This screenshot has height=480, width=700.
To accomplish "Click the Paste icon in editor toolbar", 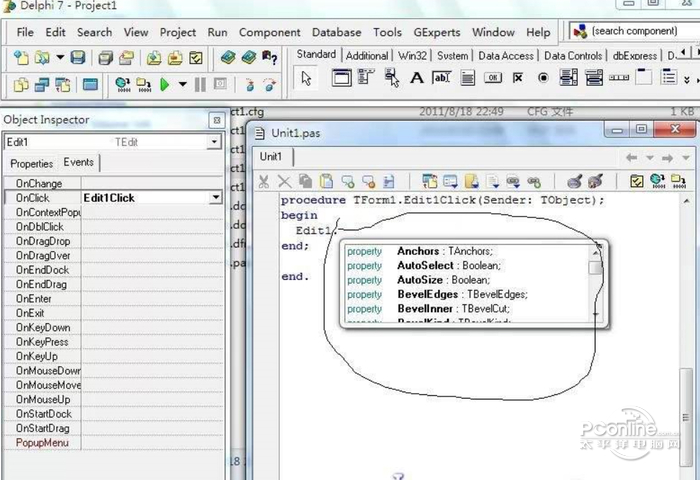I will 326,181.
